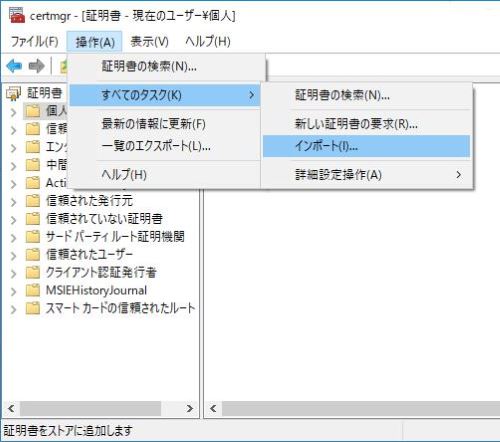
Task: Click left scroll arrow of tree pane
Action: (11, 408)
